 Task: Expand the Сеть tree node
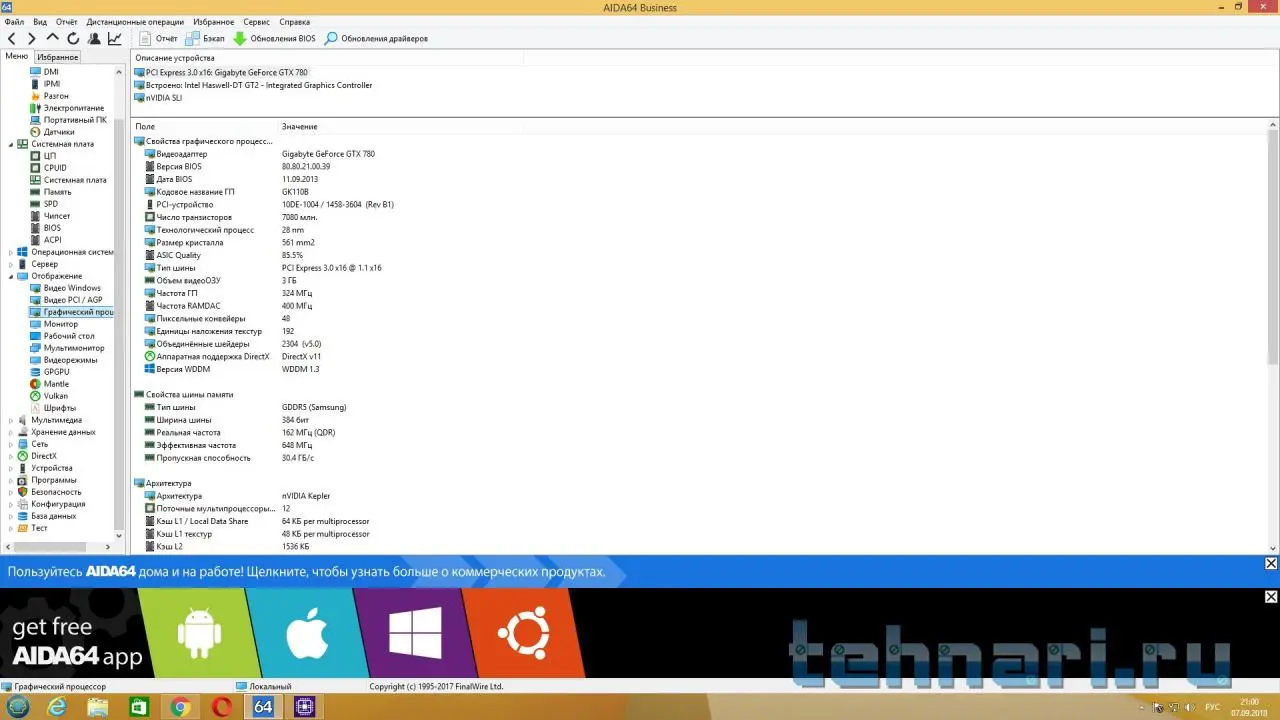[x=11, y=444]
